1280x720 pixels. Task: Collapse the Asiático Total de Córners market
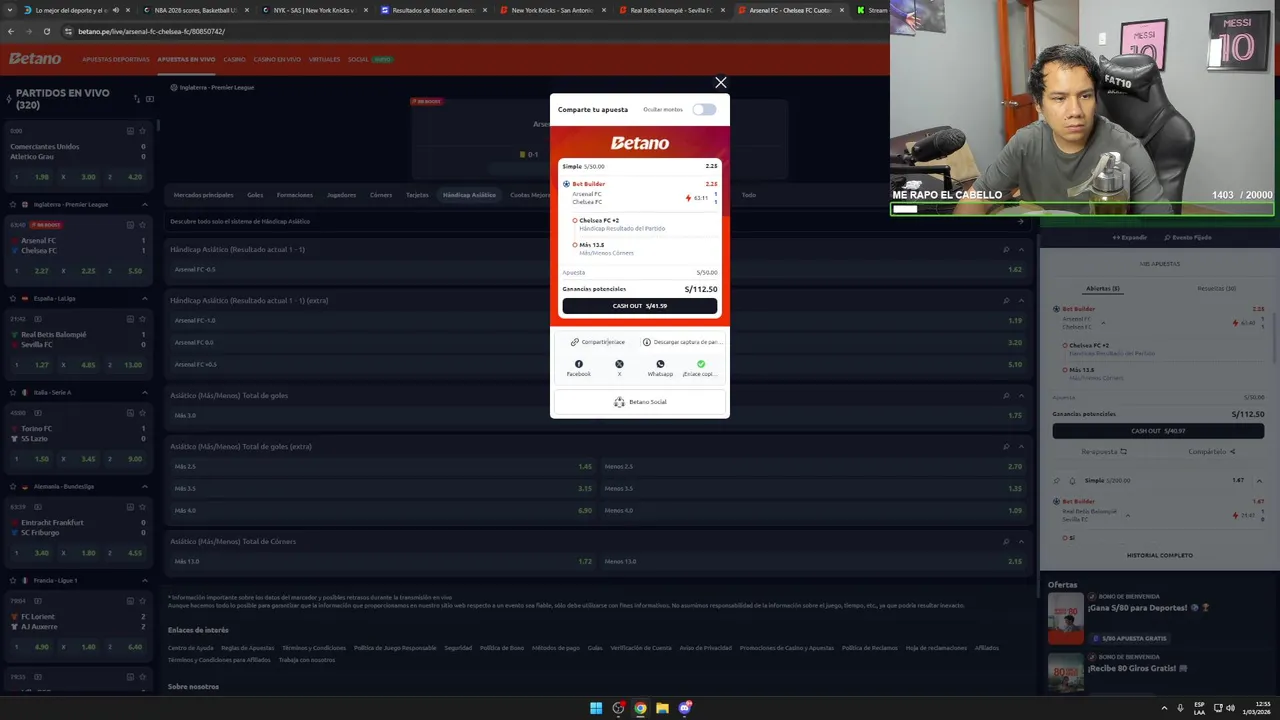pyautogui.click(x=1021, y=541)
